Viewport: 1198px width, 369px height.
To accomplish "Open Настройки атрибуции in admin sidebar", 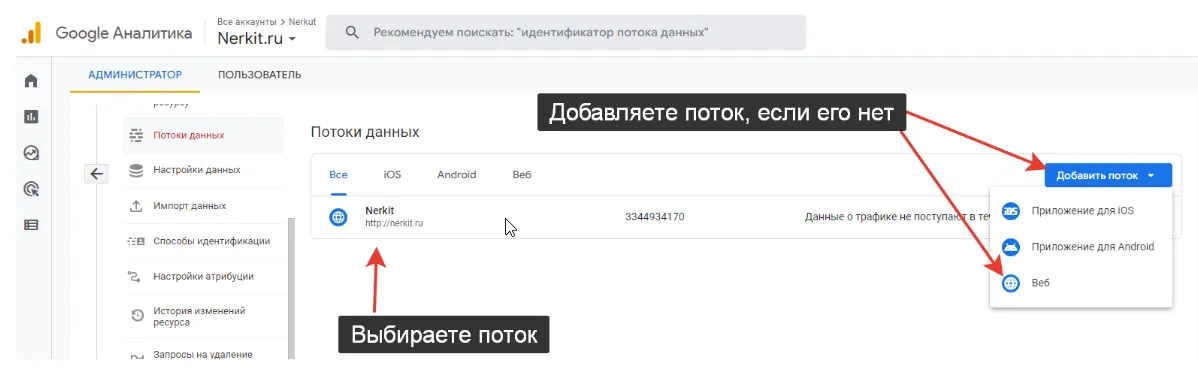I will [x=203, y=277].
